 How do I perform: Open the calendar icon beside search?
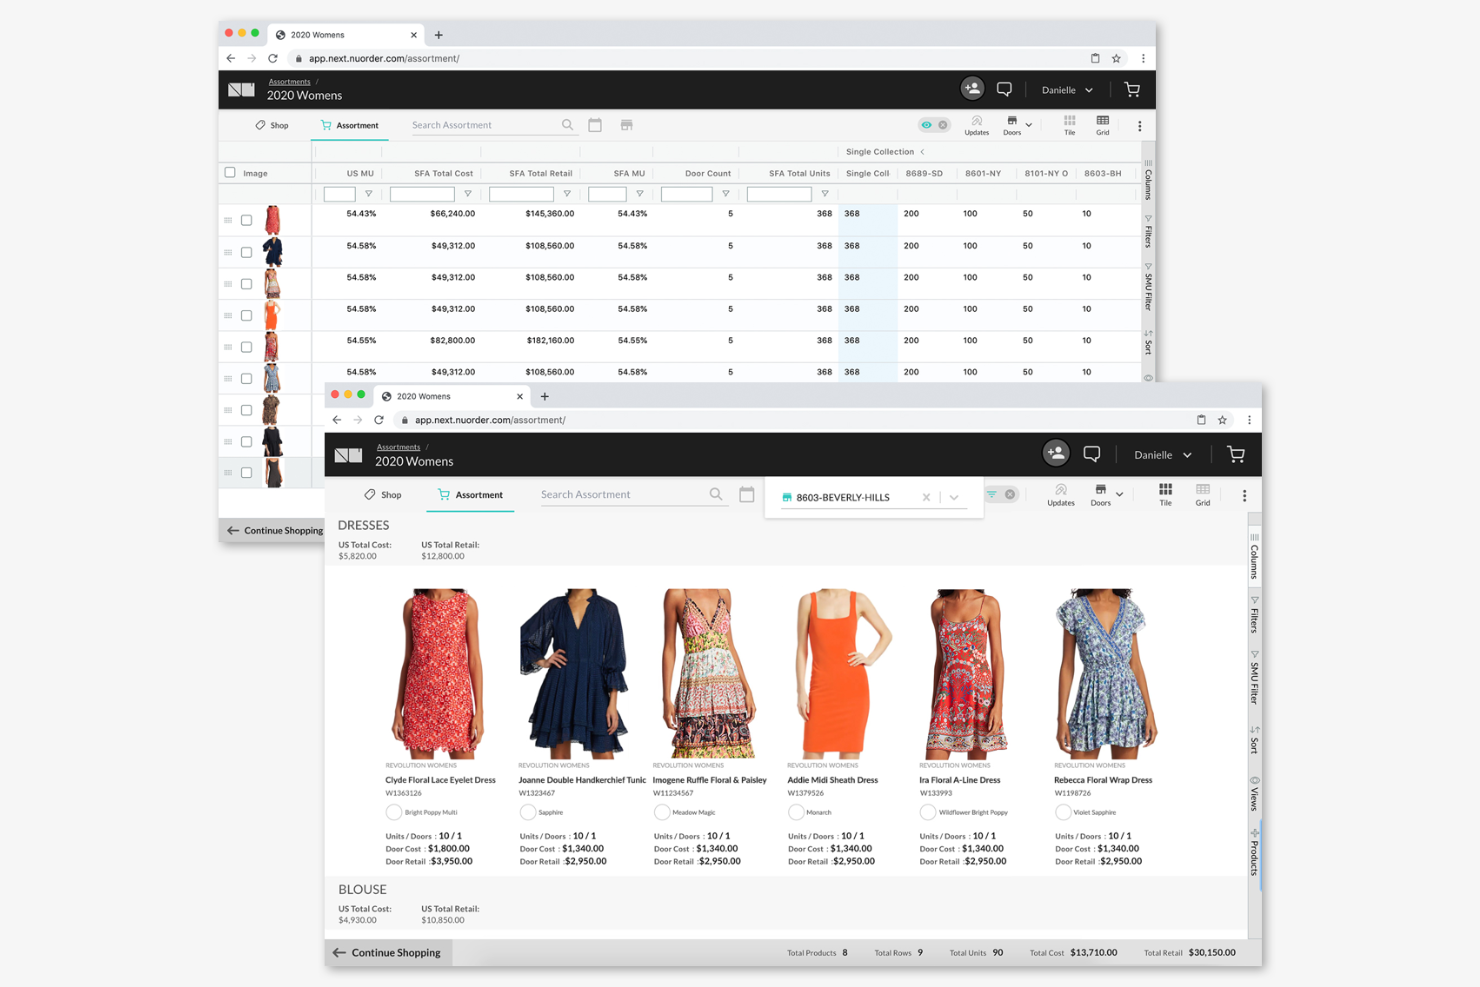[x=746, y=493]
